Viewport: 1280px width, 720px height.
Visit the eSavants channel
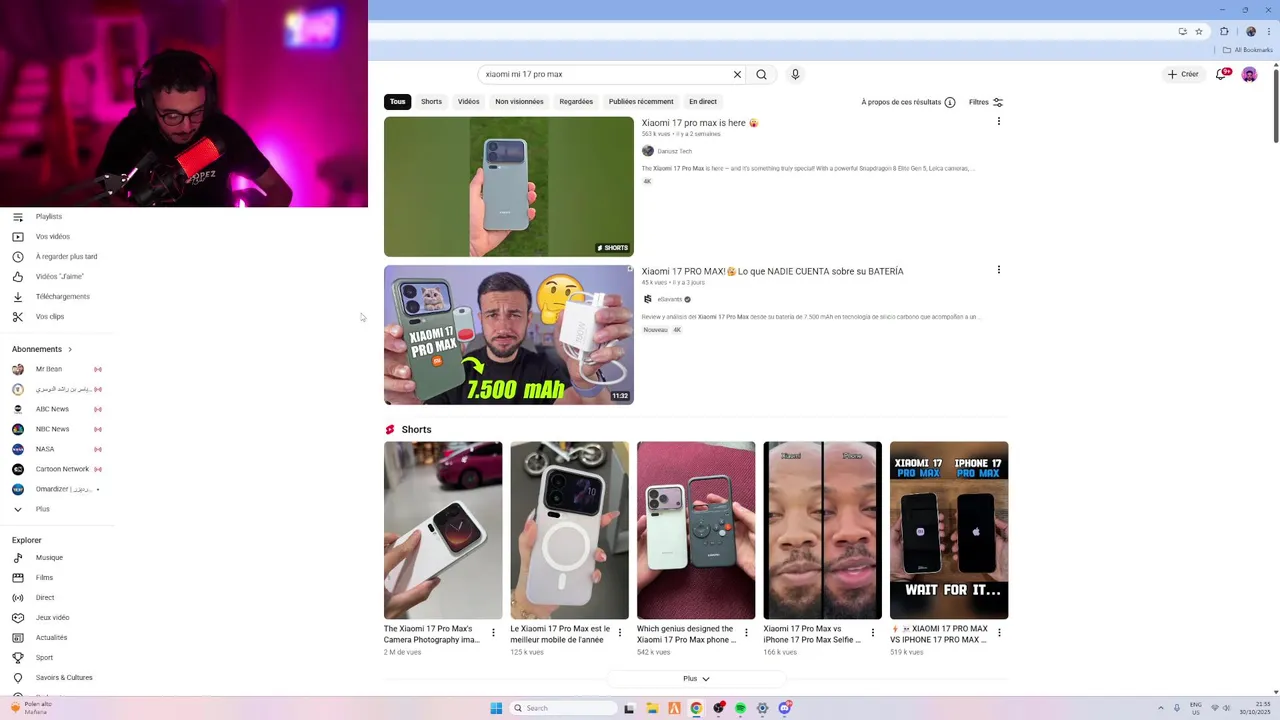pos(669,299)
